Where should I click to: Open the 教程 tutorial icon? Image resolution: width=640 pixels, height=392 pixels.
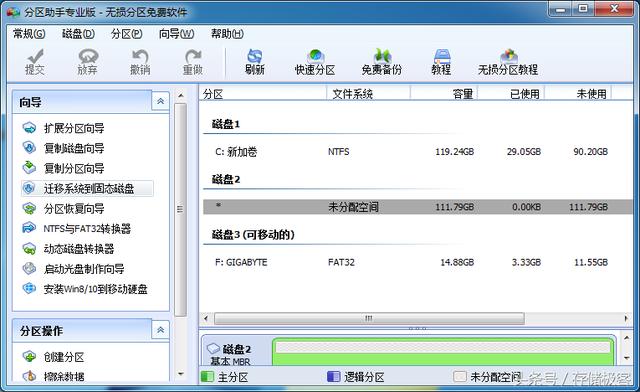(x=441, y=62)
